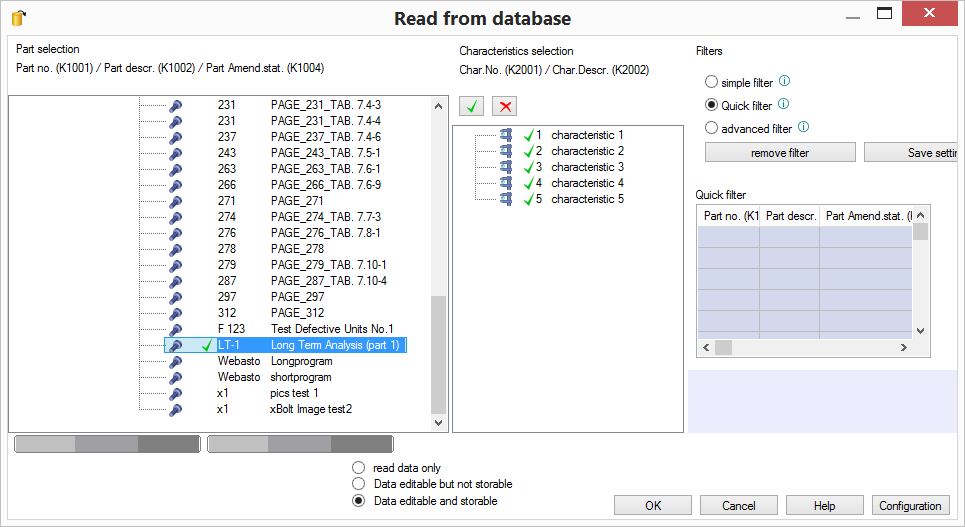
Task: Click the info icon beside advanced filter
Action: [x=804, y=127]
